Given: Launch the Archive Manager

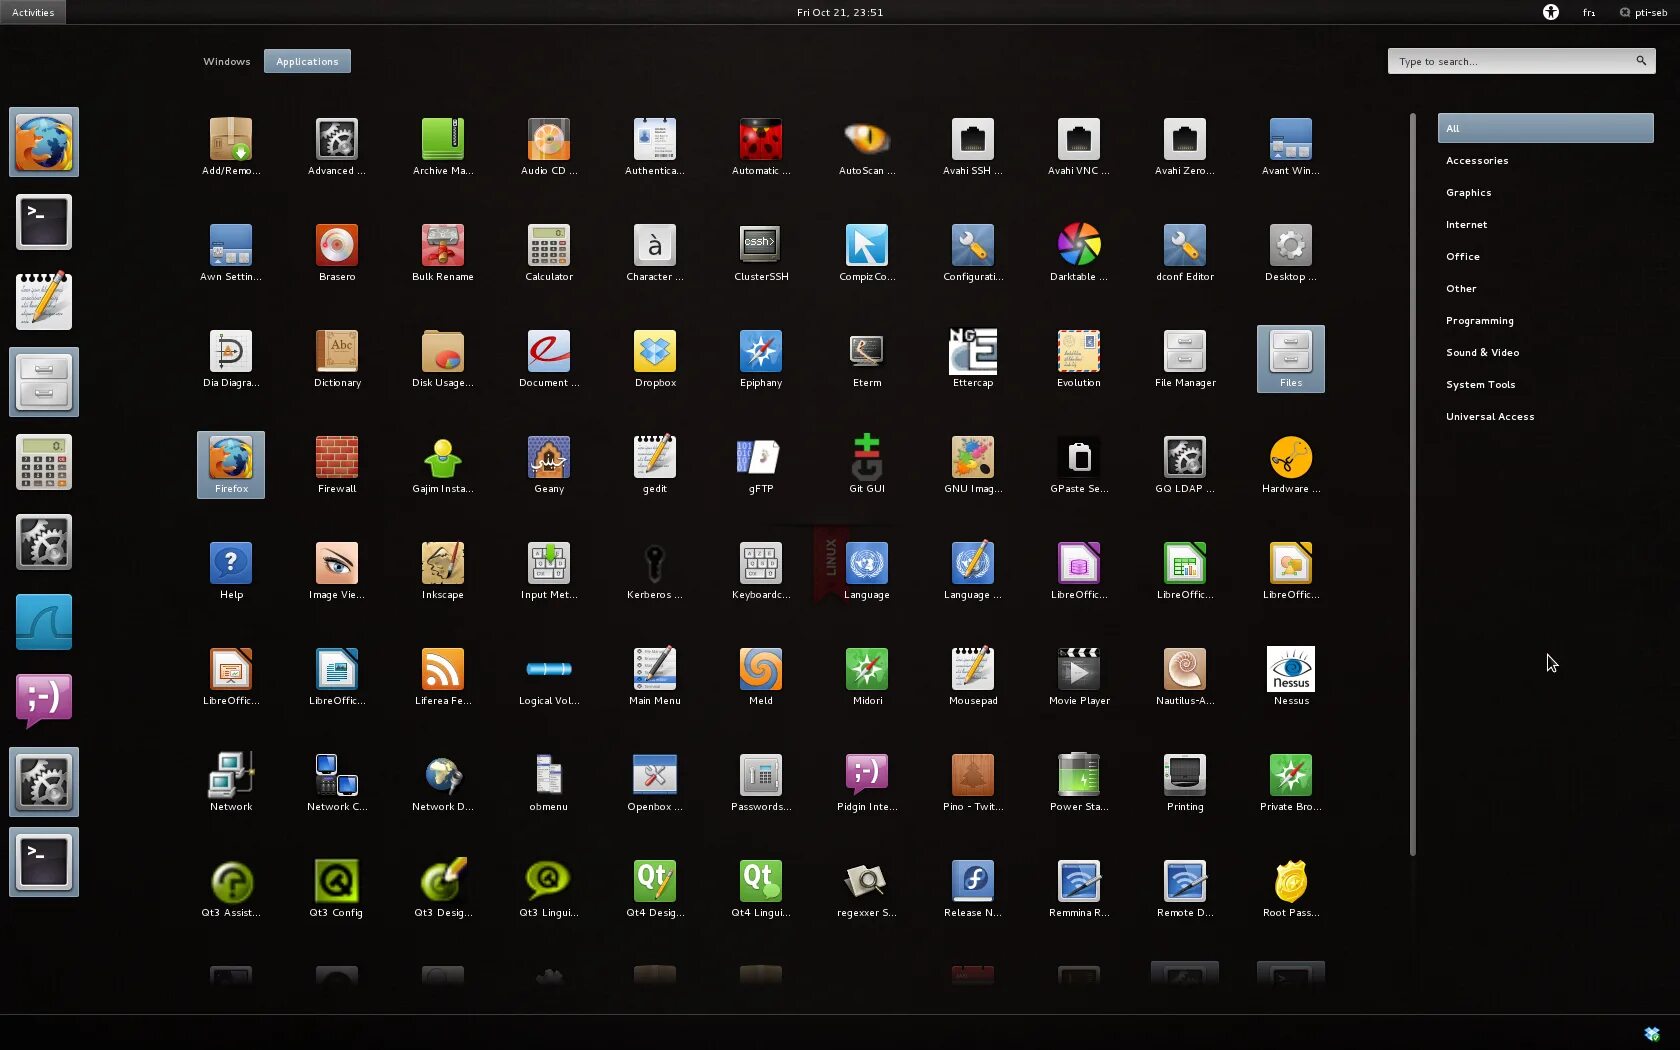Looking at the screenshot, I should (x=443, y=147).
